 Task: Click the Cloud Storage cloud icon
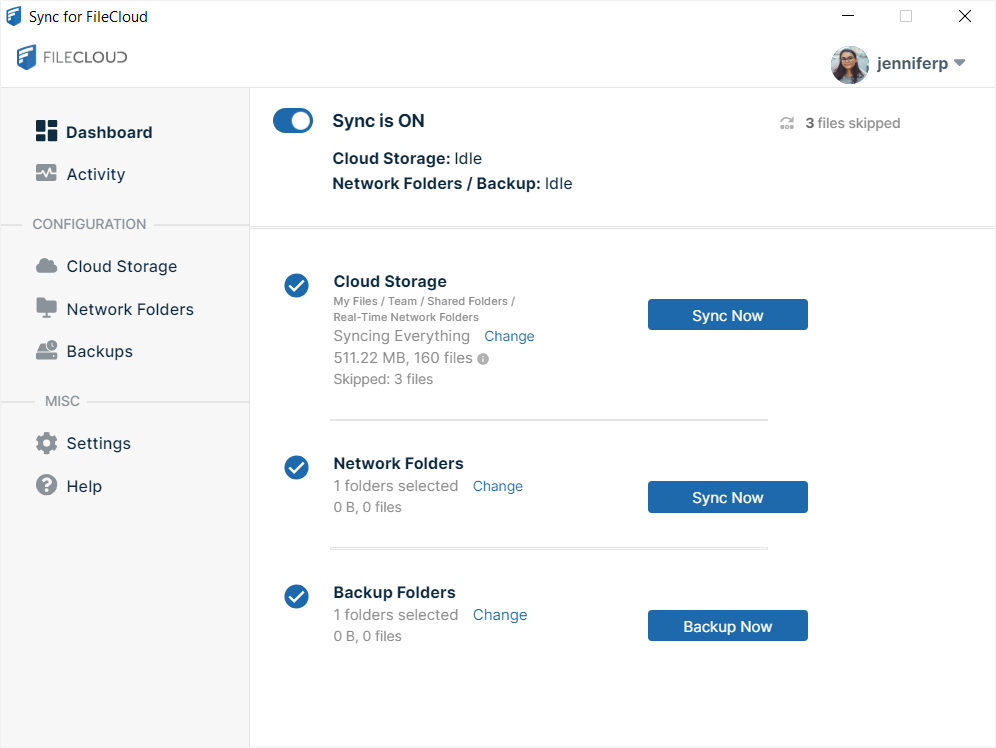click(46, 266)
